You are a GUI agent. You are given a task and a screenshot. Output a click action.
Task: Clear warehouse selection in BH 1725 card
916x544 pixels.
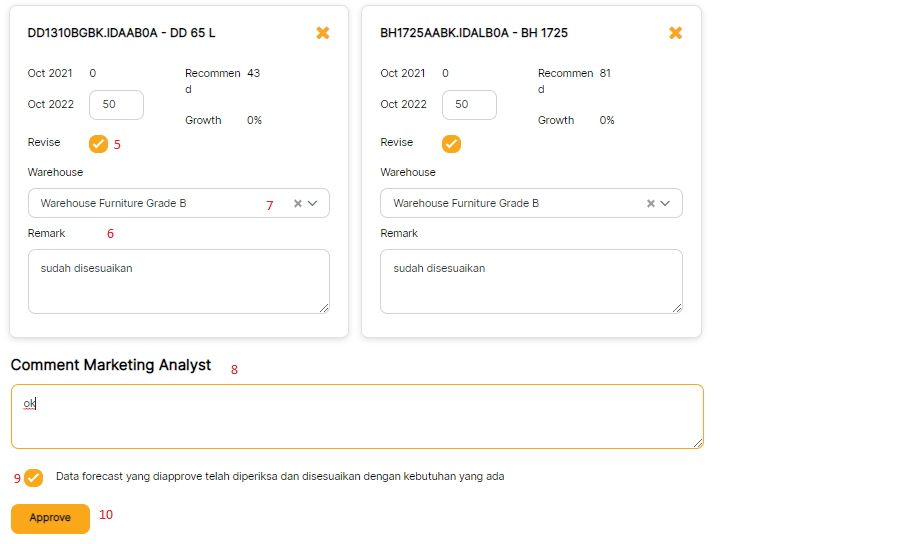[650, 204]
